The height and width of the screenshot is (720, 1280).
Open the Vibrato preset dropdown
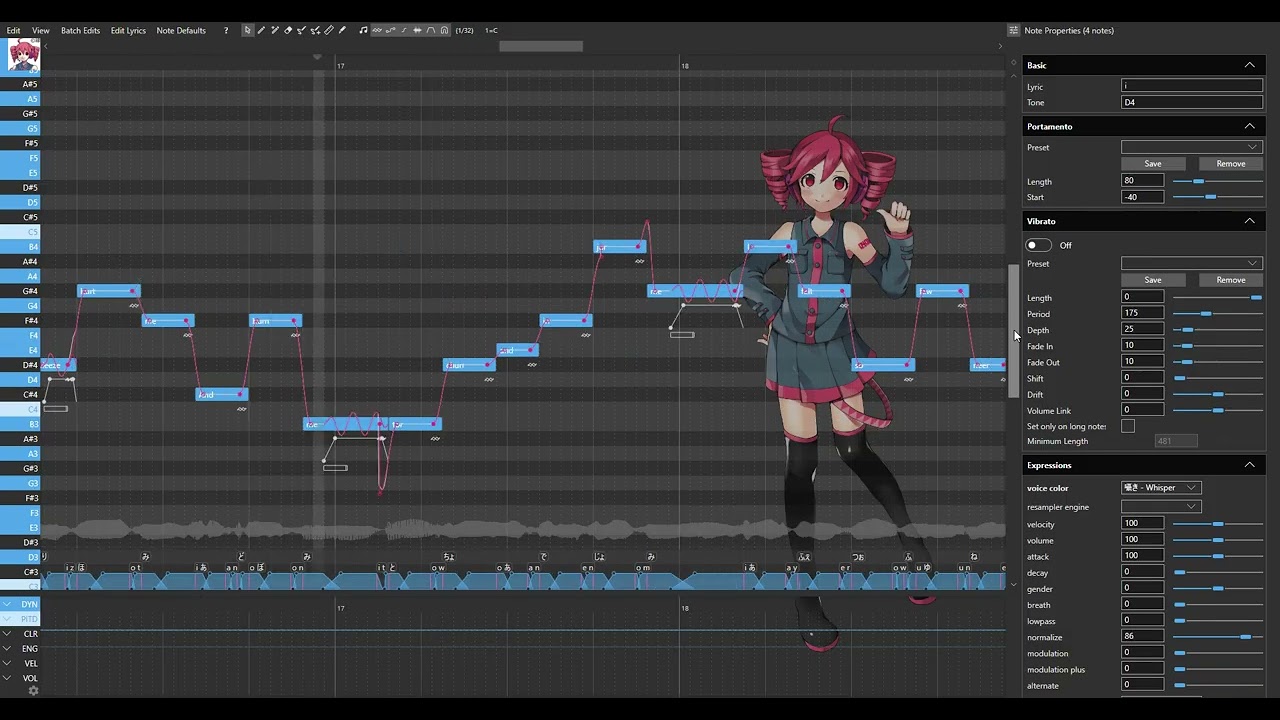pyautogui.click(x=1192, y=263)
